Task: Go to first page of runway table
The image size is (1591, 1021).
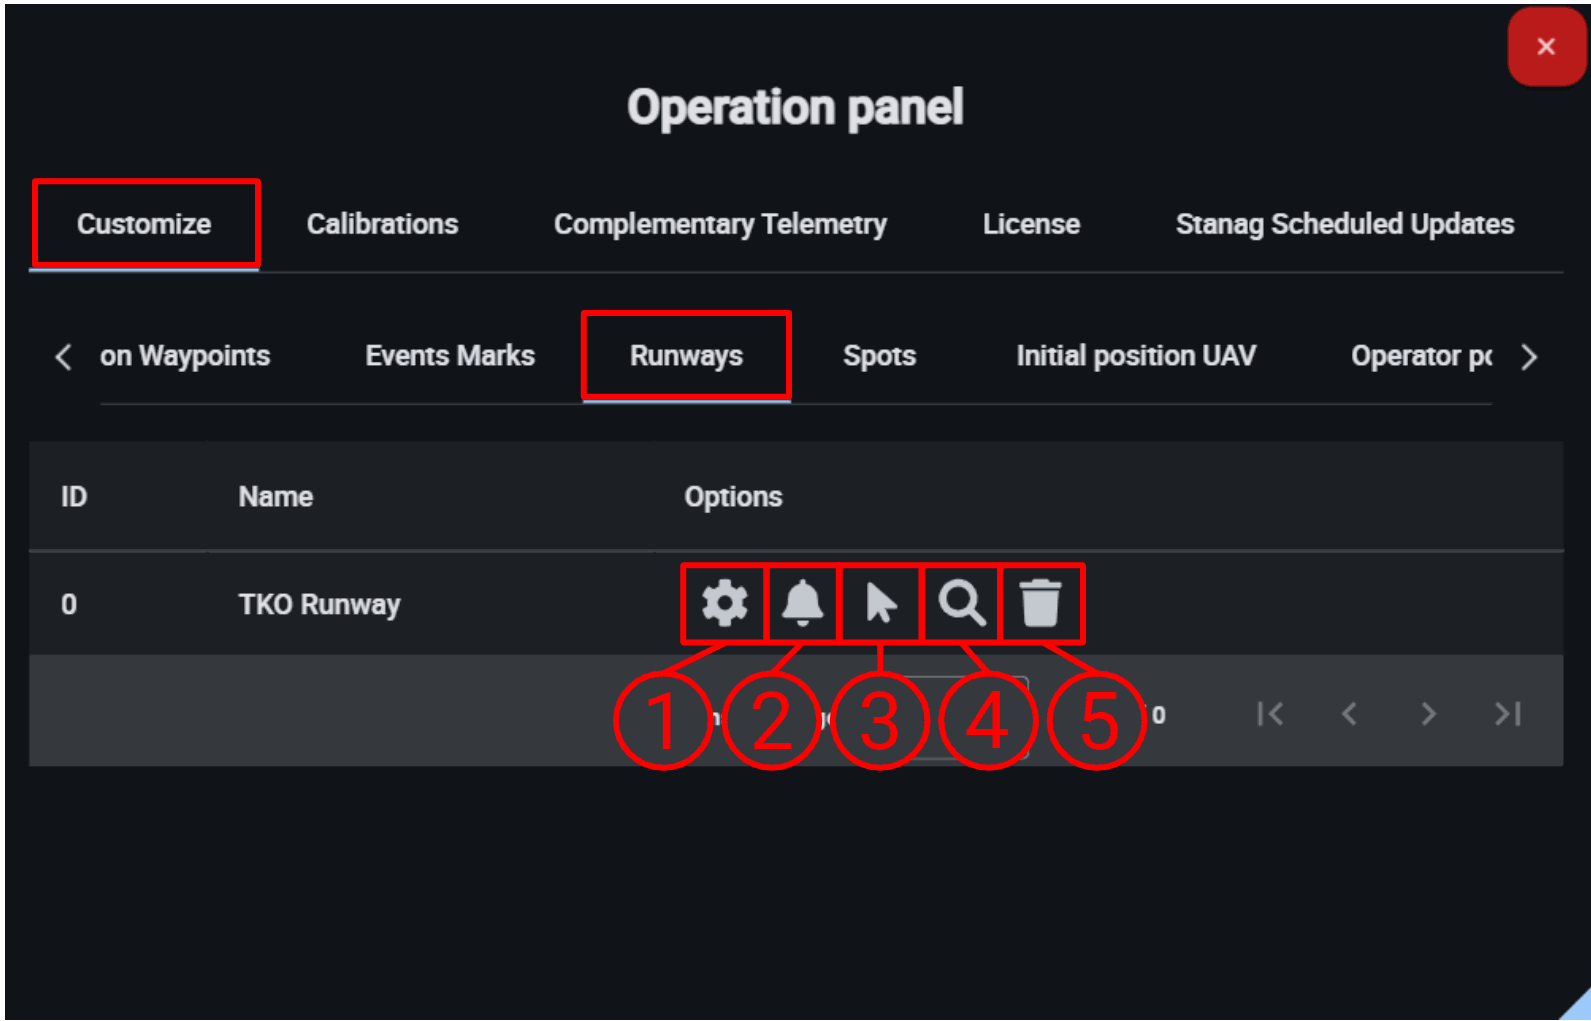Action: 1270,714
